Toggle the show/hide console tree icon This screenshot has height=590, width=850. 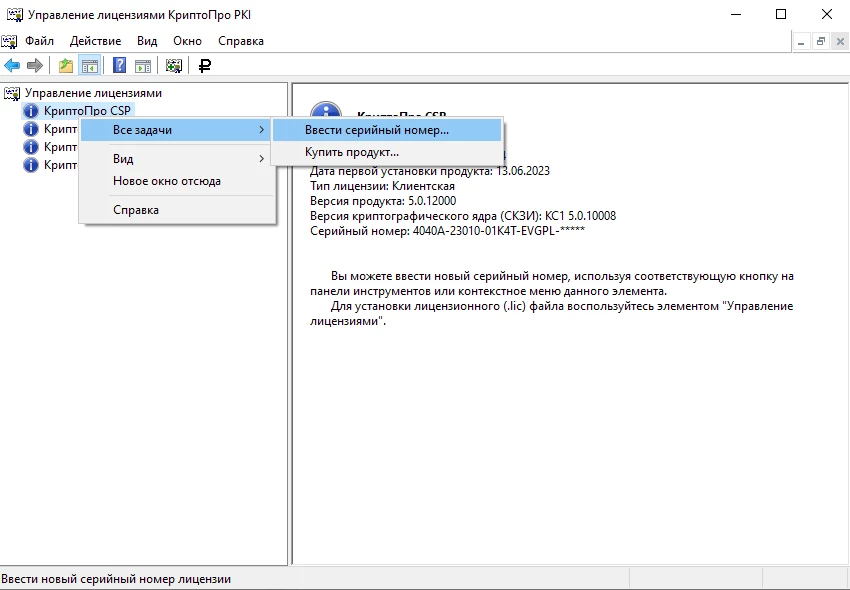point(90,66)
